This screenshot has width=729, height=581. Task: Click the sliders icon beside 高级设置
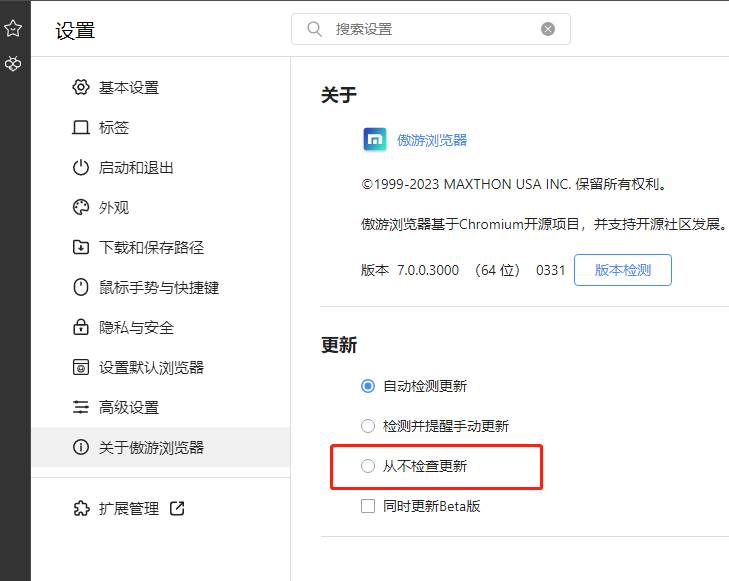point(81,407)
